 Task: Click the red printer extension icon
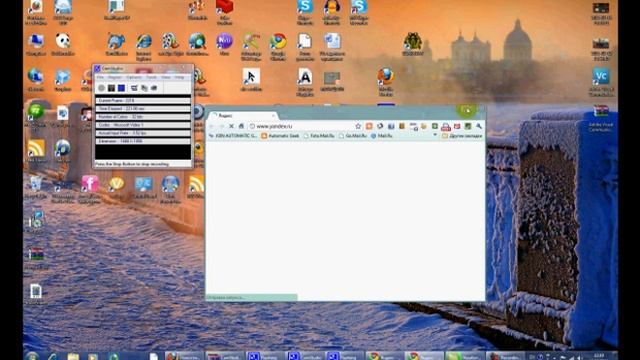click(446, 127)
